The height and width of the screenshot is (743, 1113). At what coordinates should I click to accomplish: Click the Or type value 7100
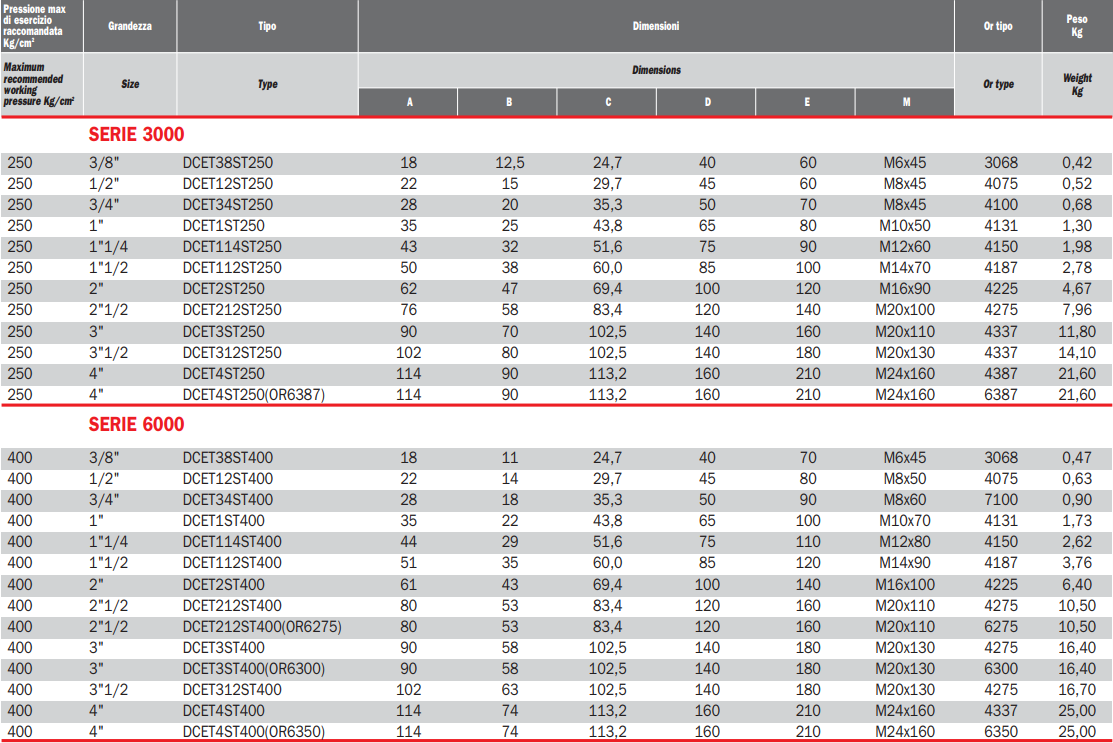tap(1000, 500)
